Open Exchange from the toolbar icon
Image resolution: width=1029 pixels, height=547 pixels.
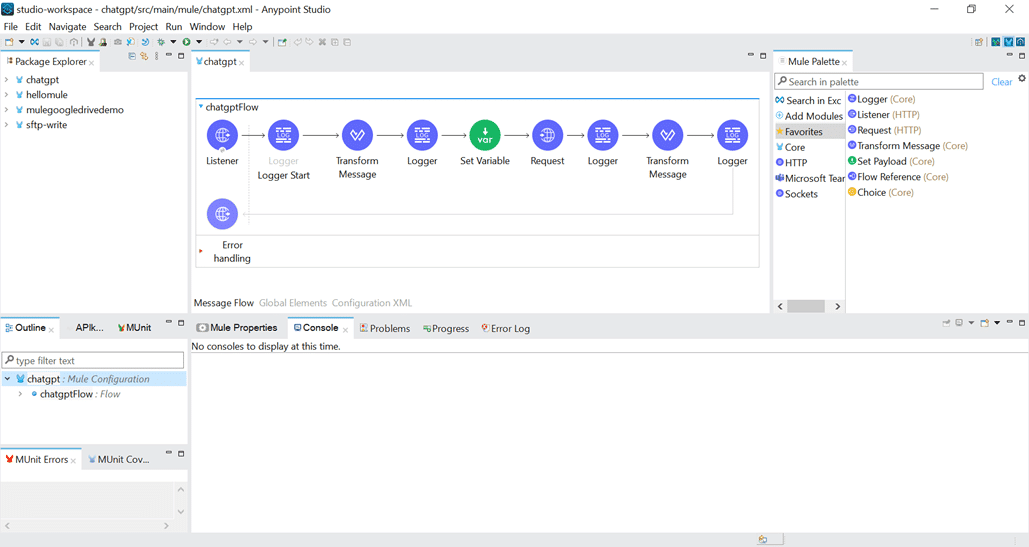coord(34,42)
